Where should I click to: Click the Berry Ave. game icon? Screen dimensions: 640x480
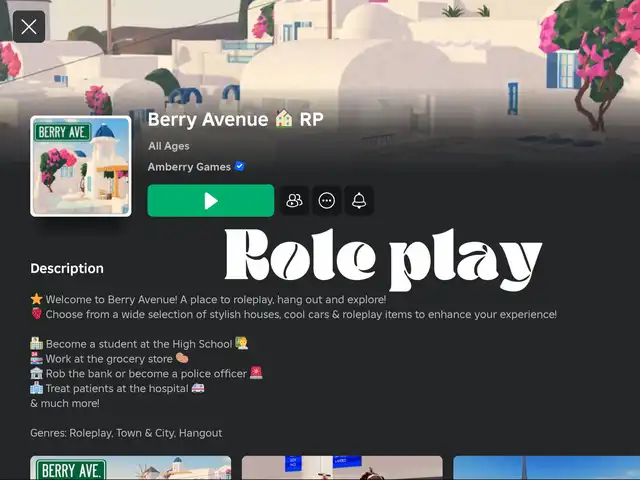81,166
